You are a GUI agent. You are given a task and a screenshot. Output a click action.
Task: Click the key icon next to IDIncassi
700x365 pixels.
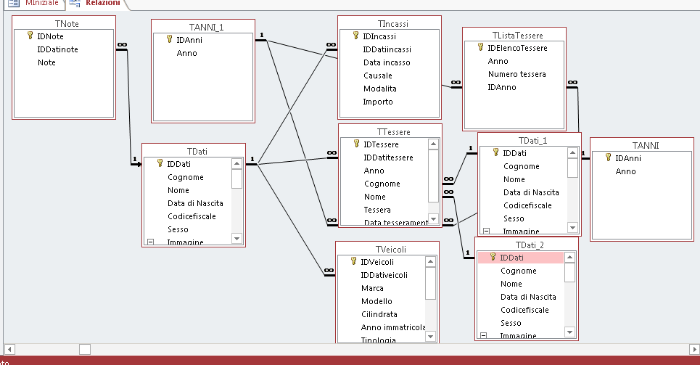[x=356, y=35]
